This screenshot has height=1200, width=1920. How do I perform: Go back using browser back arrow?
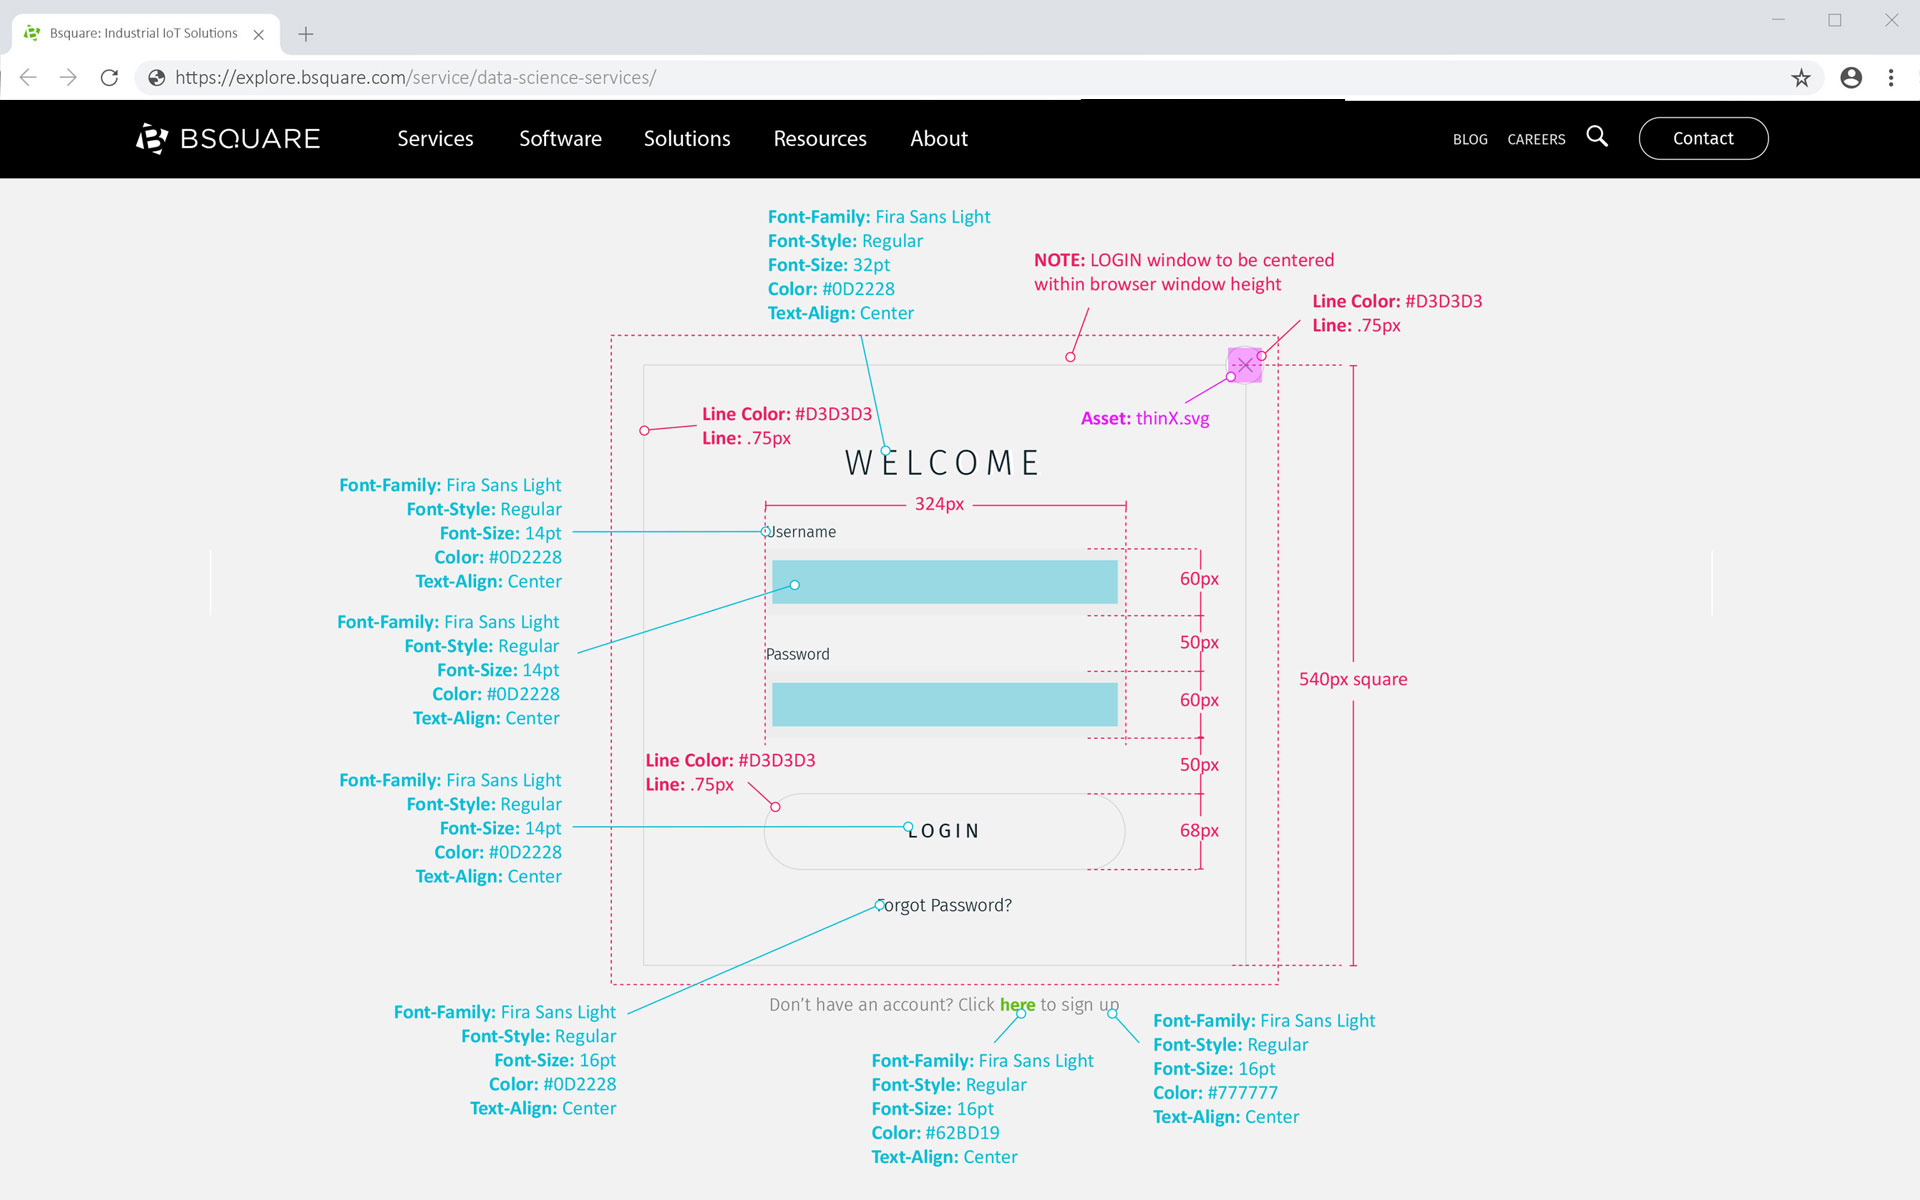pyautogui.click(x=28, y=78)
